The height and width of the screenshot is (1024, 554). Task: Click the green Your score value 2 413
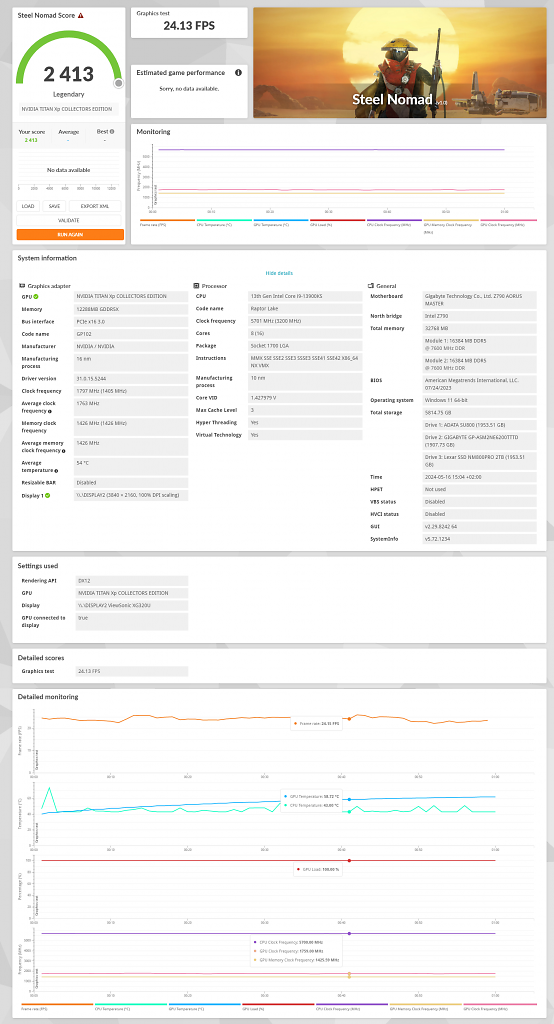31,140
